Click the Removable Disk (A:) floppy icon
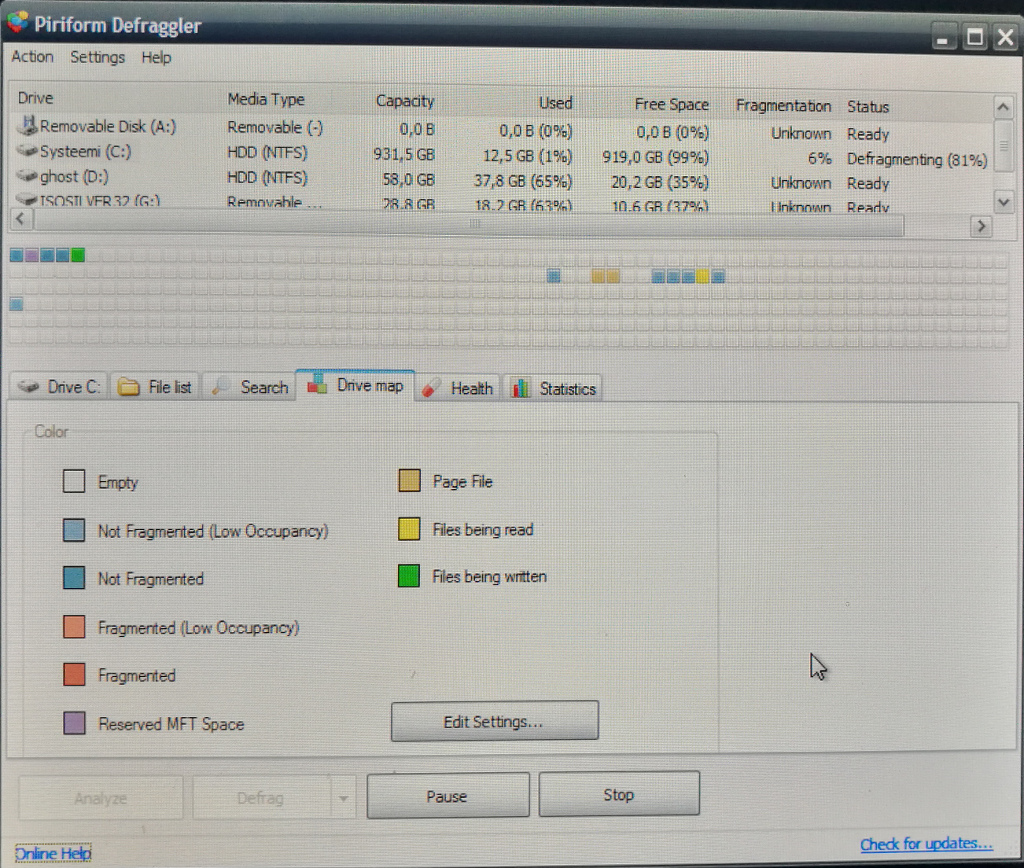Viewport: 1024px width, 868px height. (27, 125)
